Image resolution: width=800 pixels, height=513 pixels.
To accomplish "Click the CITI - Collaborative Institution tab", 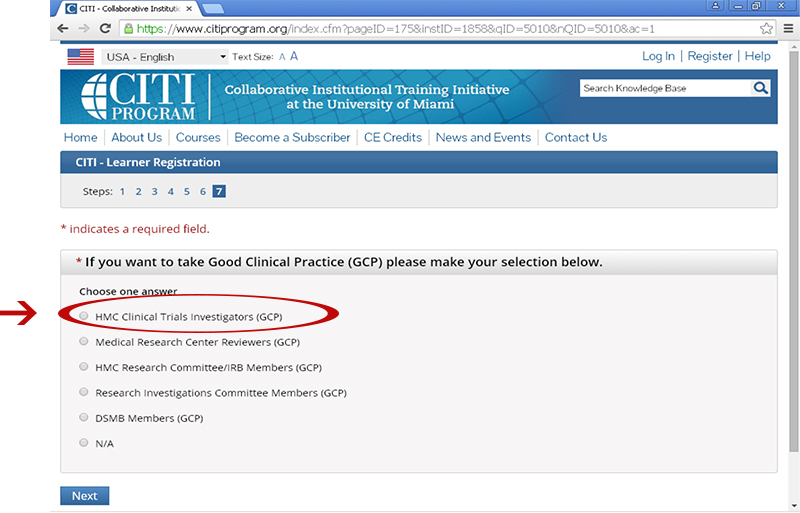I will coord(129,9).
